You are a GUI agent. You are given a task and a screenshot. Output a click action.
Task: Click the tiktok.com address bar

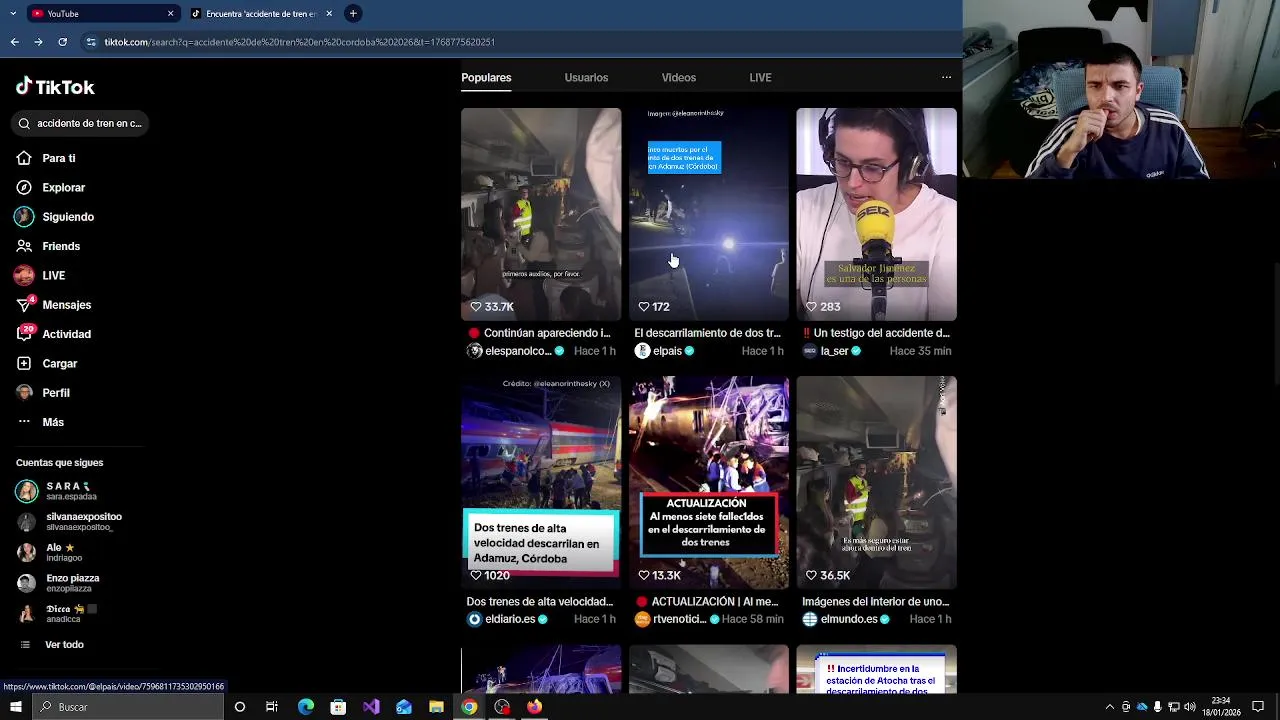coord(520,42)
